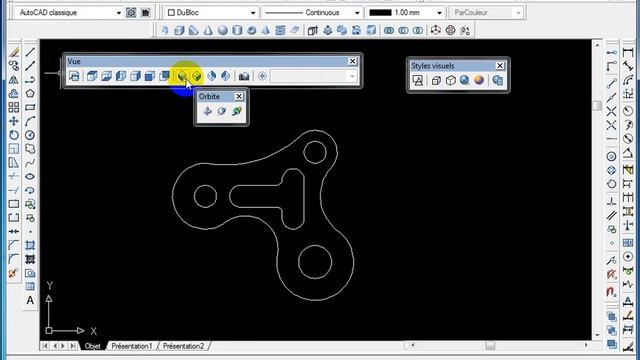Switch to Back view in Vue toolbar
Viewport: 640px width, 360px height.
(164, 76)
